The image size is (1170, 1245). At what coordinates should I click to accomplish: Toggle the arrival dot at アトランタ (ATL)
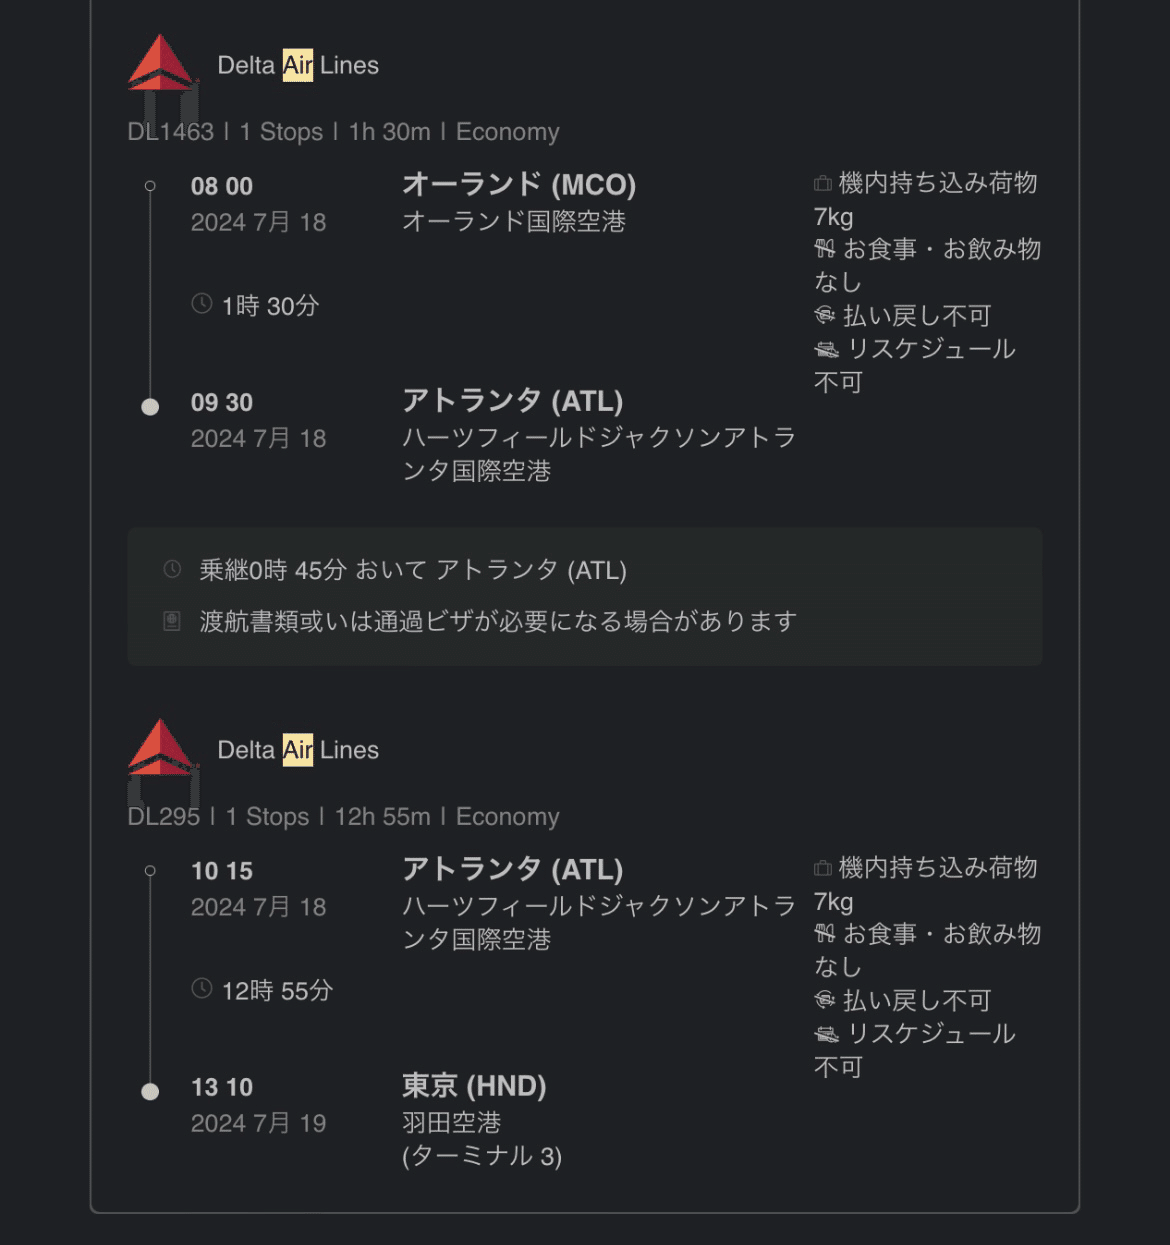150,406
